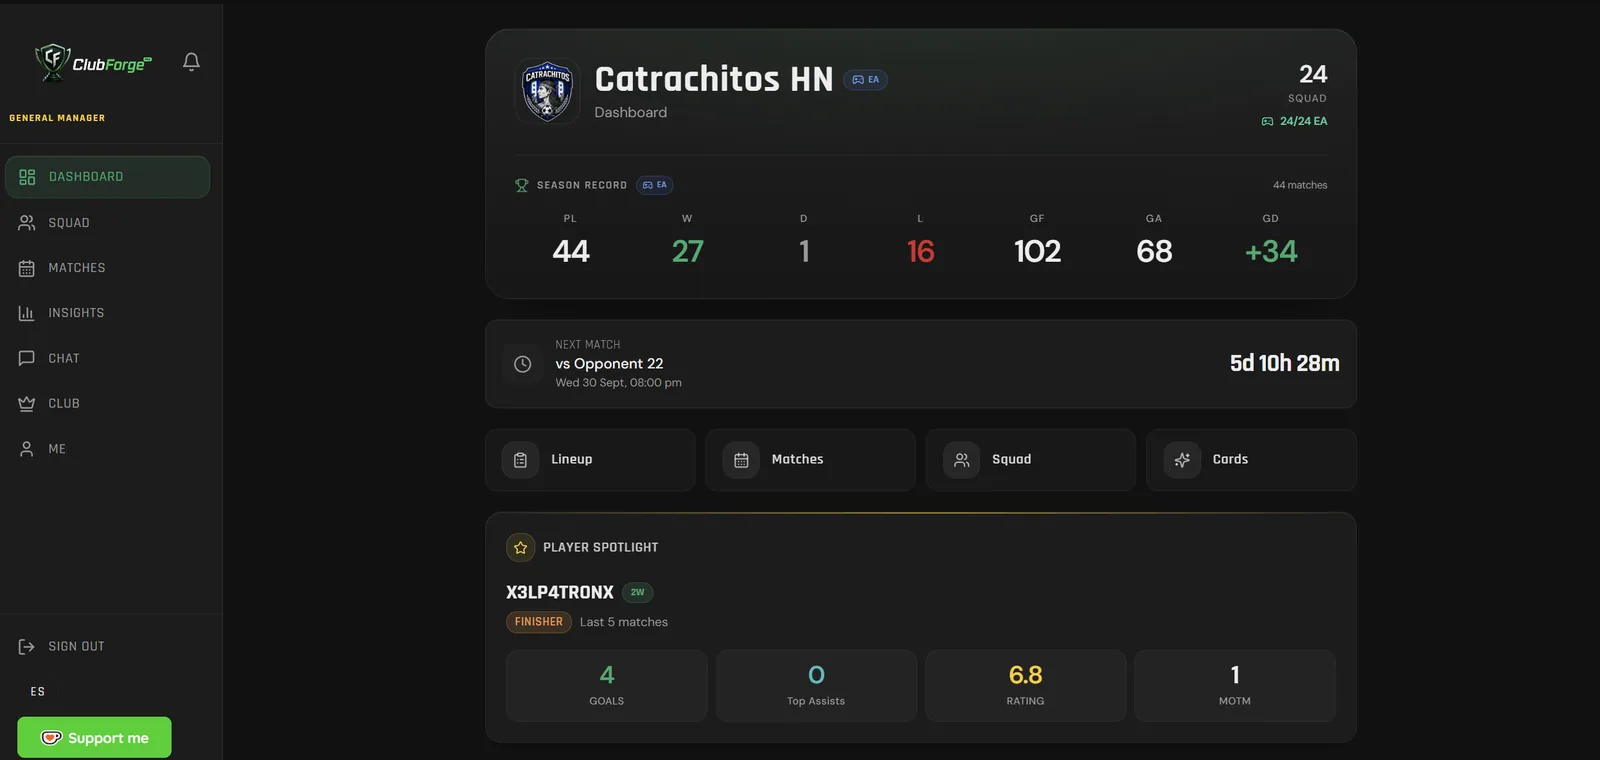The width and height of the screenshot is (1600, 760).
Task: Click the 44 matches label
Action: pos(1300,185)
